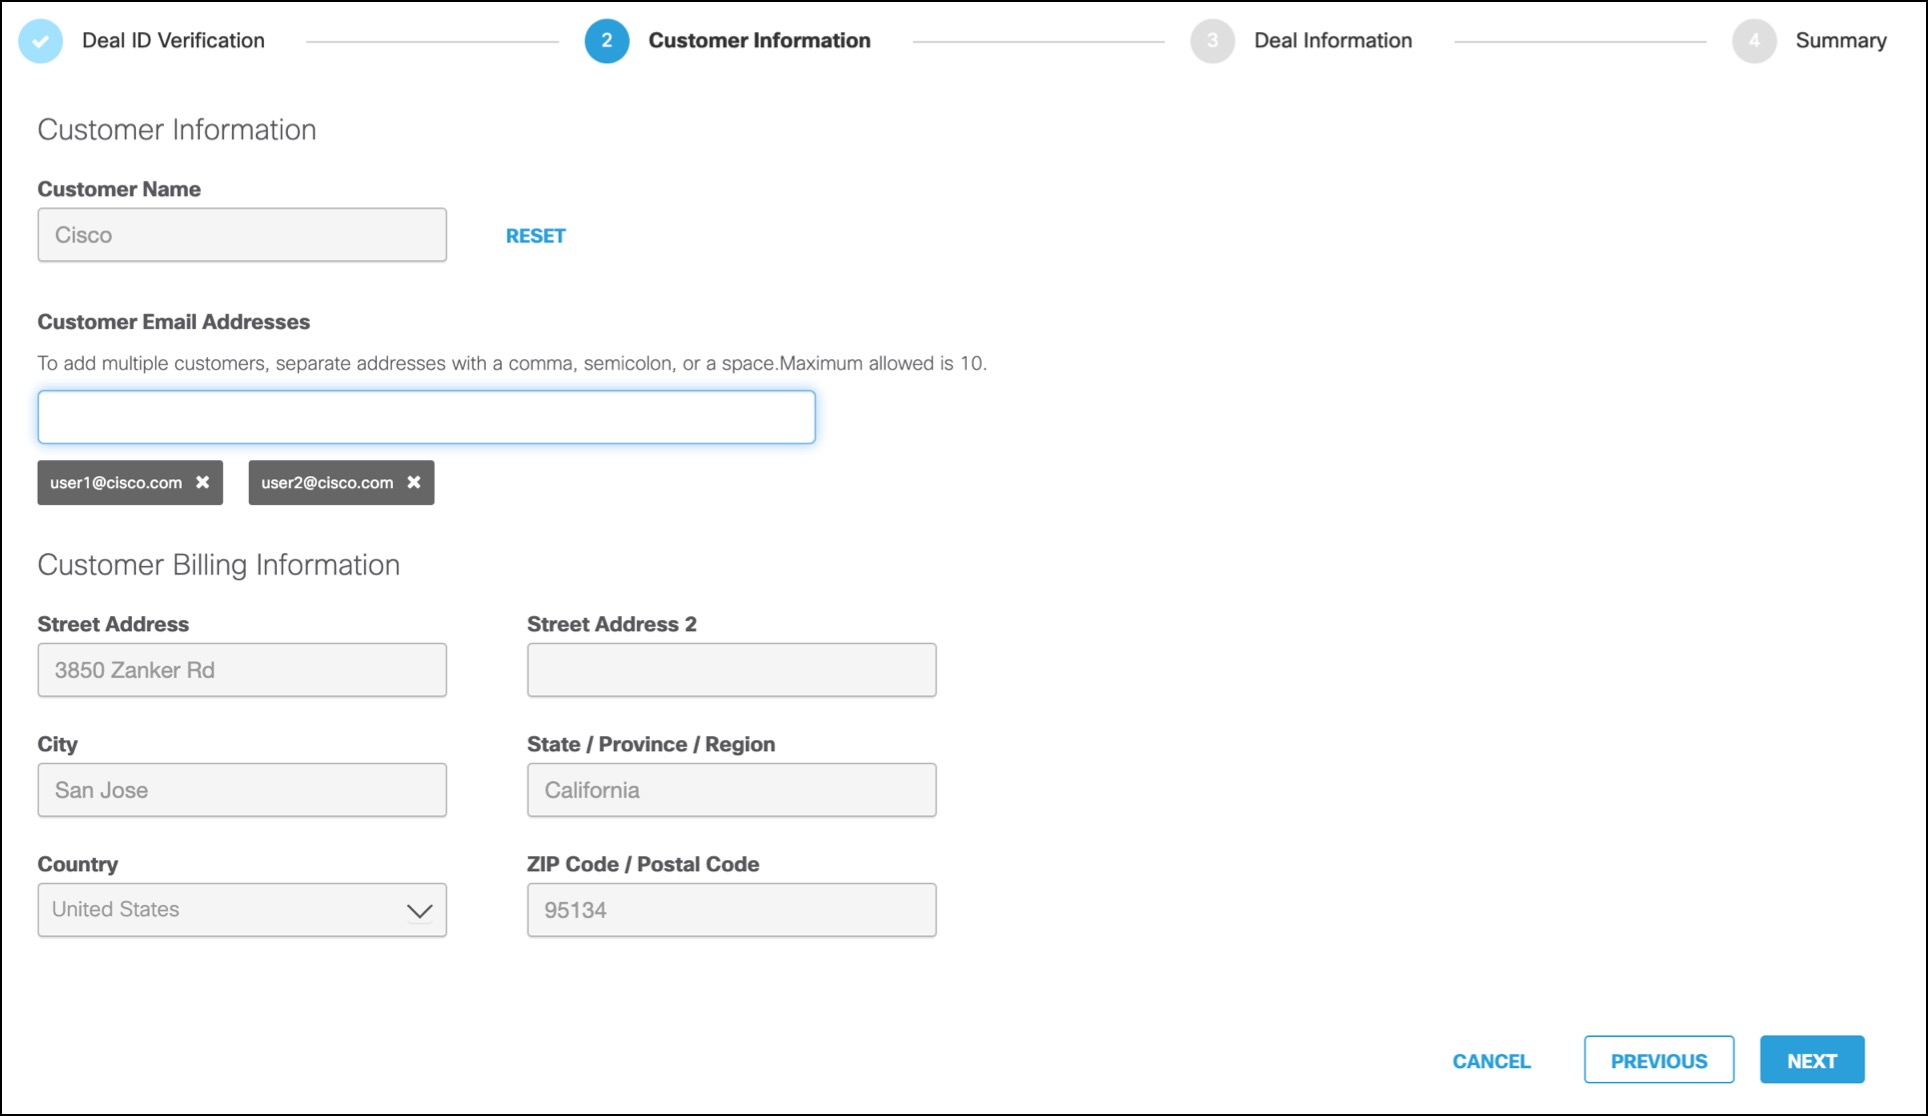Remove the user2@cisco.com email tag
Screen dimensions: 1928x1116
(414, 482)
